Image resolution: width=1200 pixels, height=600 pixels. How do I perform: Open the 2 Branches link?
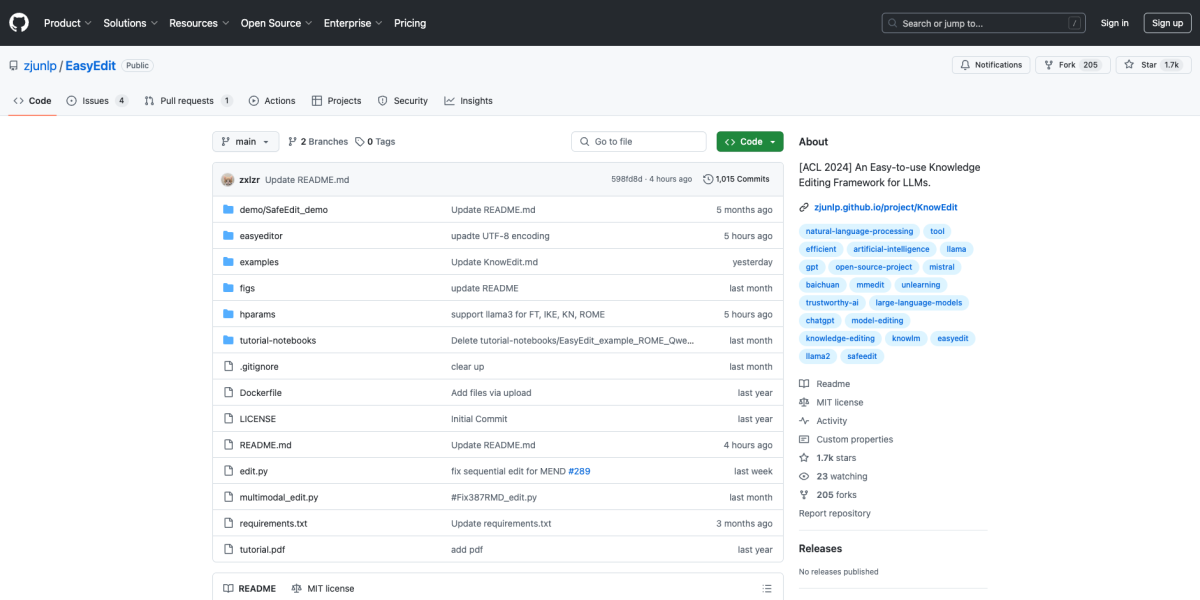tap(319, 142)
